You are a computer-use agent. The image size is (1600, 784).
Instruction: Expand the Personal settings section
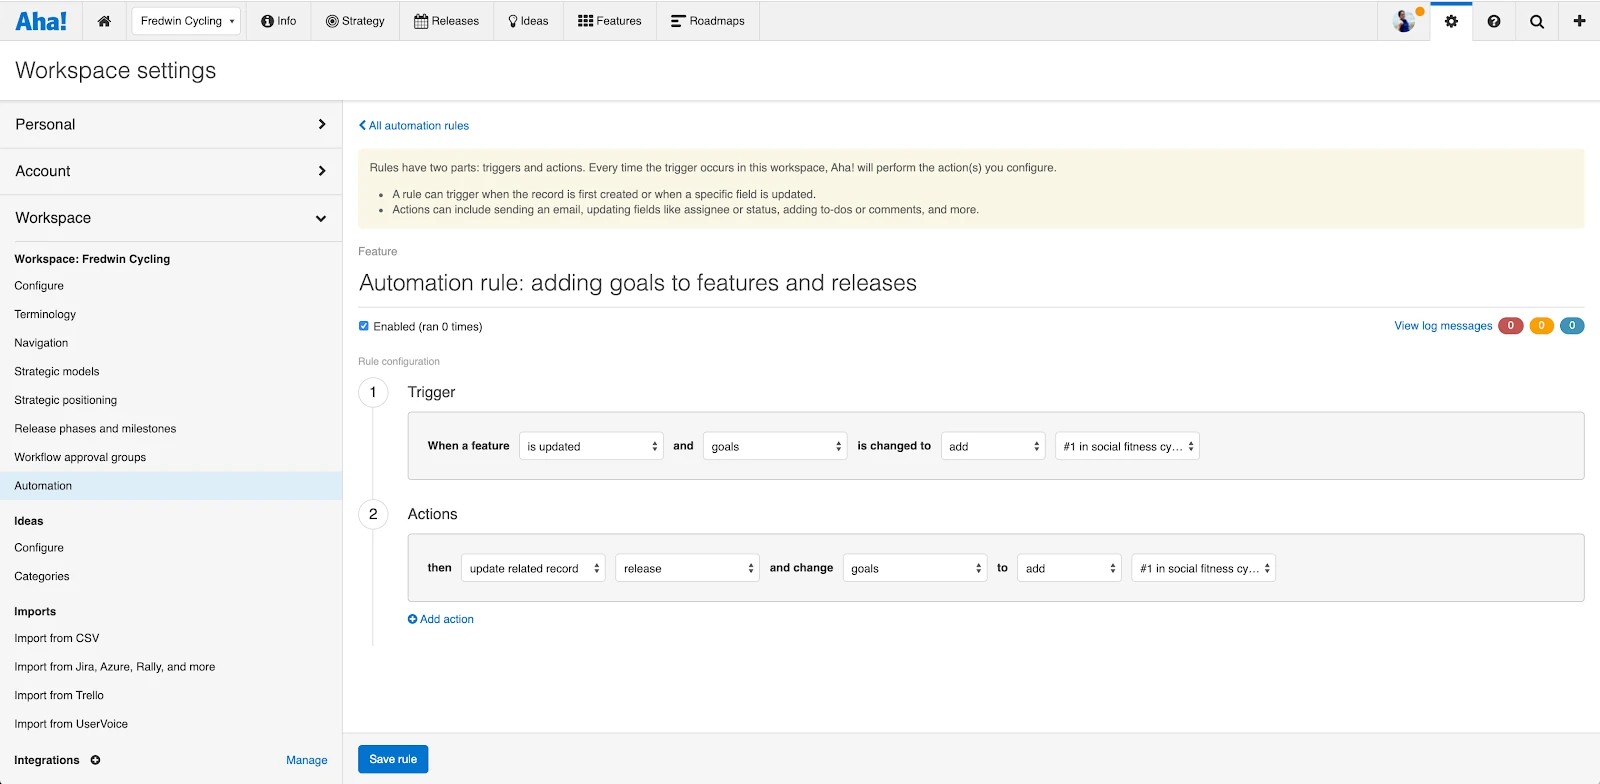point(171,125)
